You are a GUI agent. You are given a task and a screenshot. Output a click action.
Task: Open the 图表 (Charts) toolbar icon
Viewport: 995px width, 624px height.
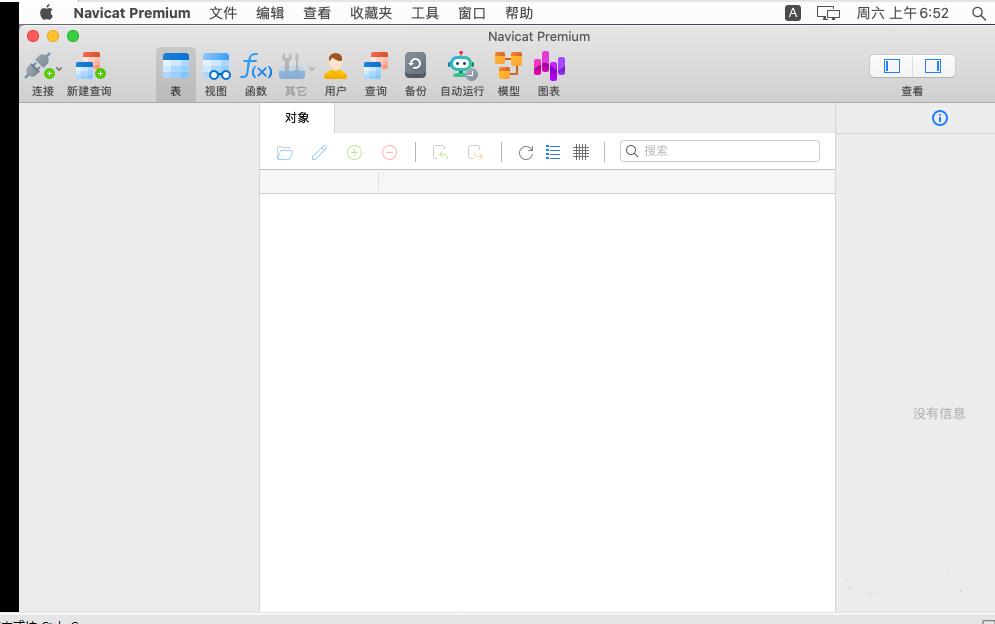(549, 68)
